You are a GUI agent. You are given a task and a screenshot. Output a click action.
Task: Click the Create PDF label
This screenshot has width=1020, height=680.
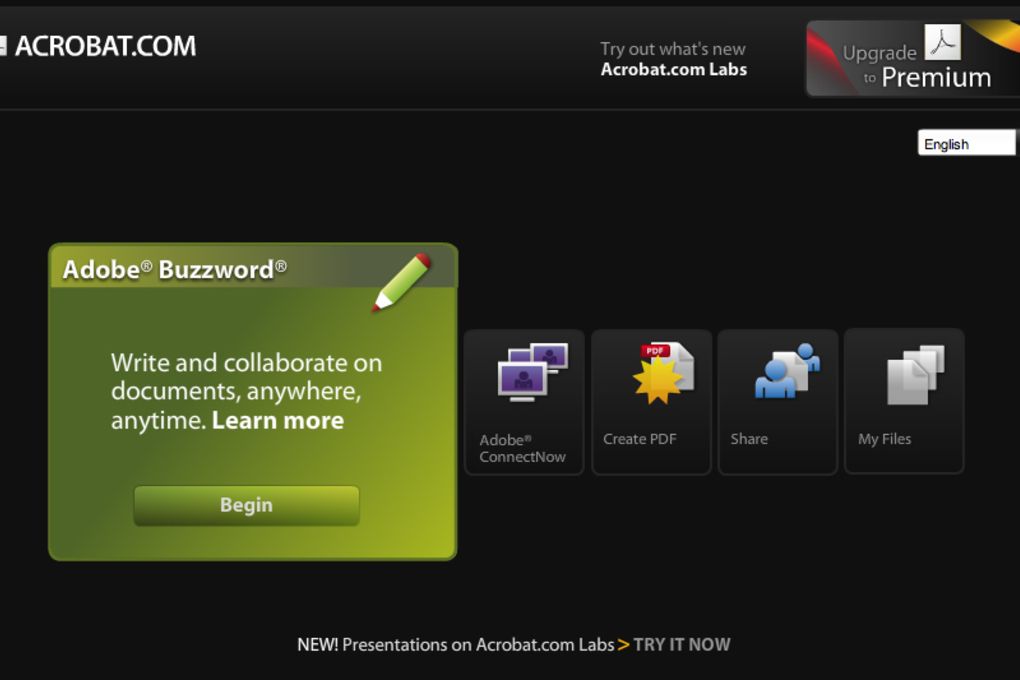pos(639,439)
